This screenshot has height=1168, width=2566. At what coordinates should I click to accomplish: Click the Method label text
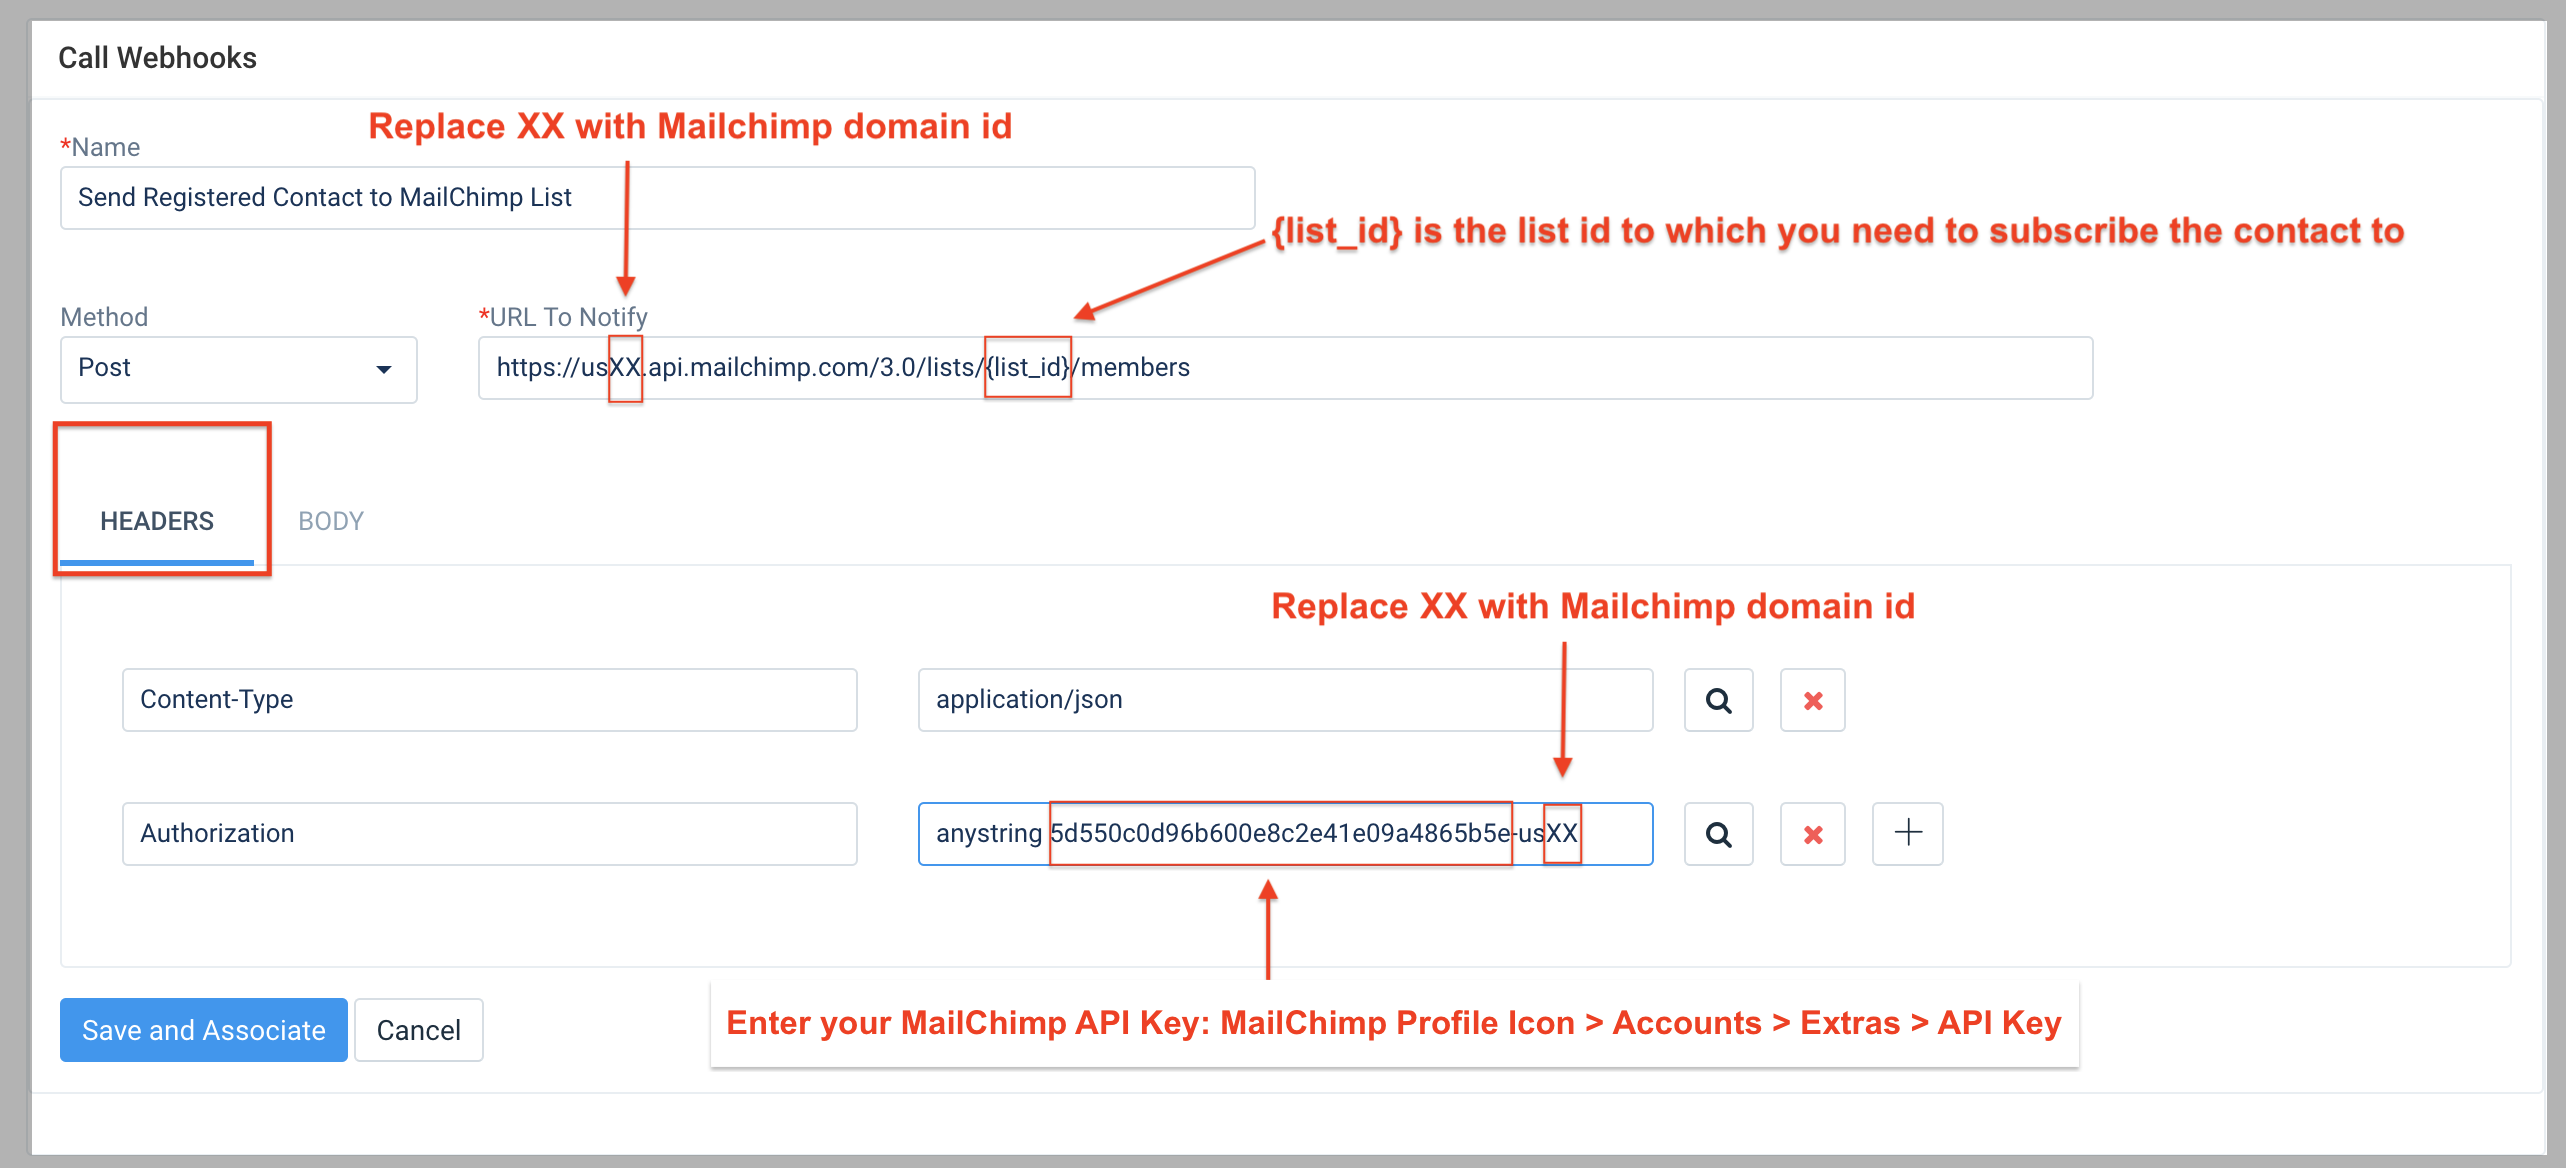[104, 317]
